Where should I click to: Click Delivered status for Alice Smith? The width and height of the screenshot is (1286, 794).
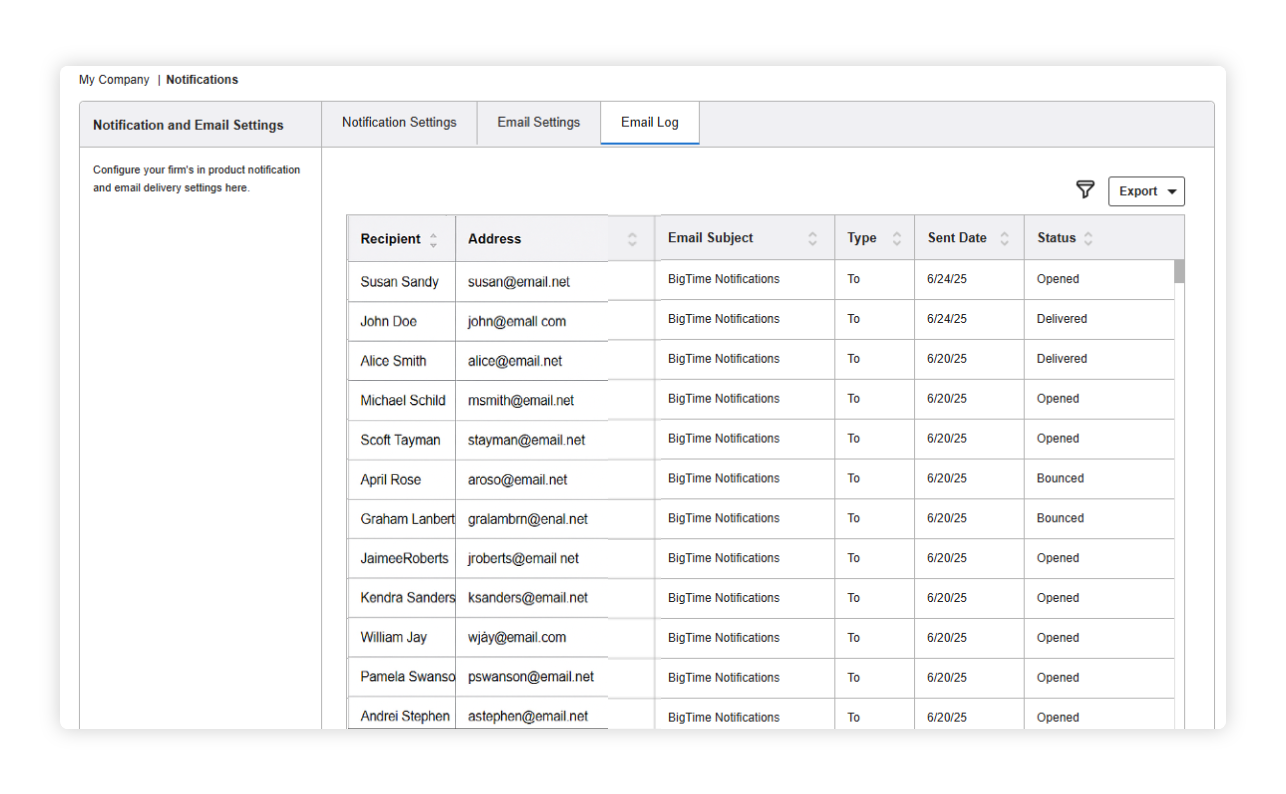pos(1062,359)
